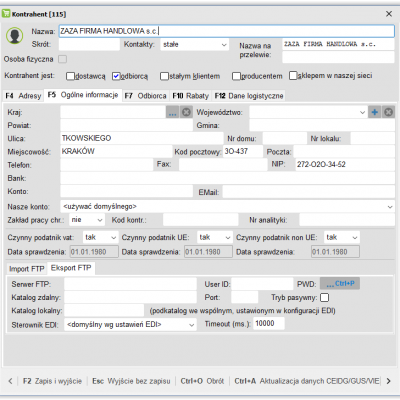400x400 pixels.
Task: Click the Port input field
Action: [245, 297]
